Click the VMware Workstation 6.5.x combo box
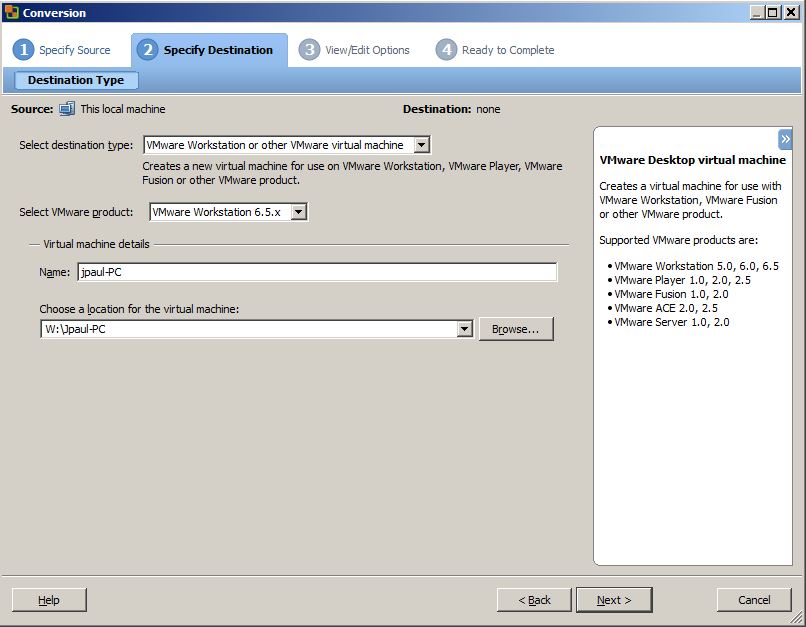Viewport: 806px width, 627px height. 229,212
